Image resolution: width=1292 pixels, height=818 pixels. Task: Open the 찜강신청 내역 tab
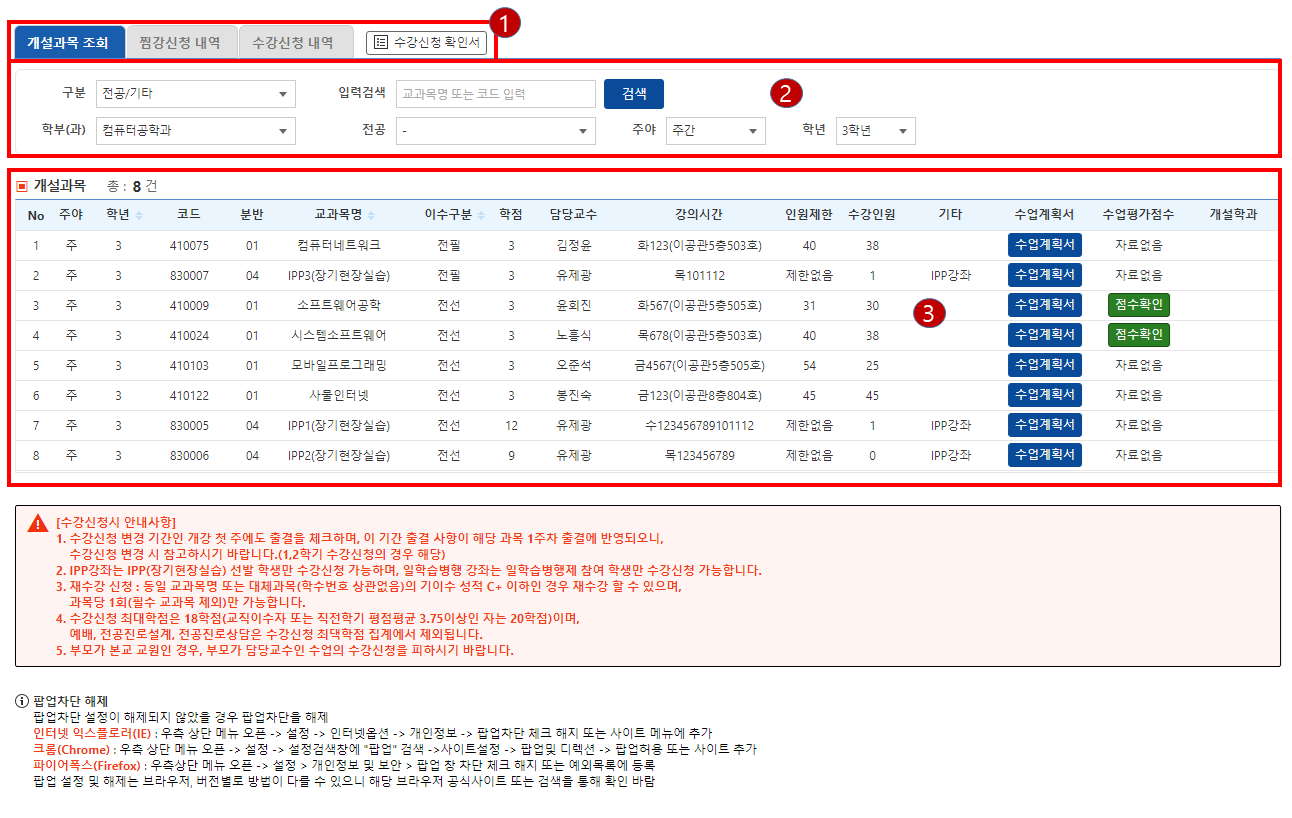point(181,42)
